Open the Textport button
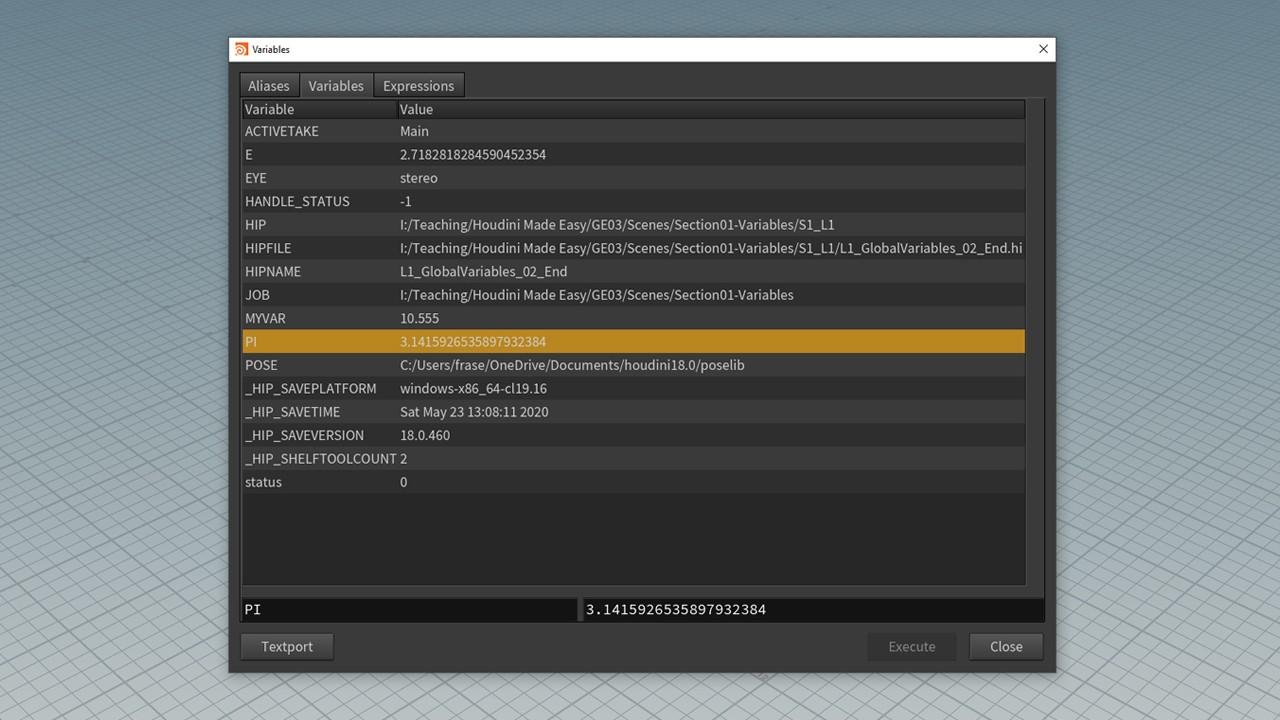This screenshot has width=1280, height=720. pos(287,646)
